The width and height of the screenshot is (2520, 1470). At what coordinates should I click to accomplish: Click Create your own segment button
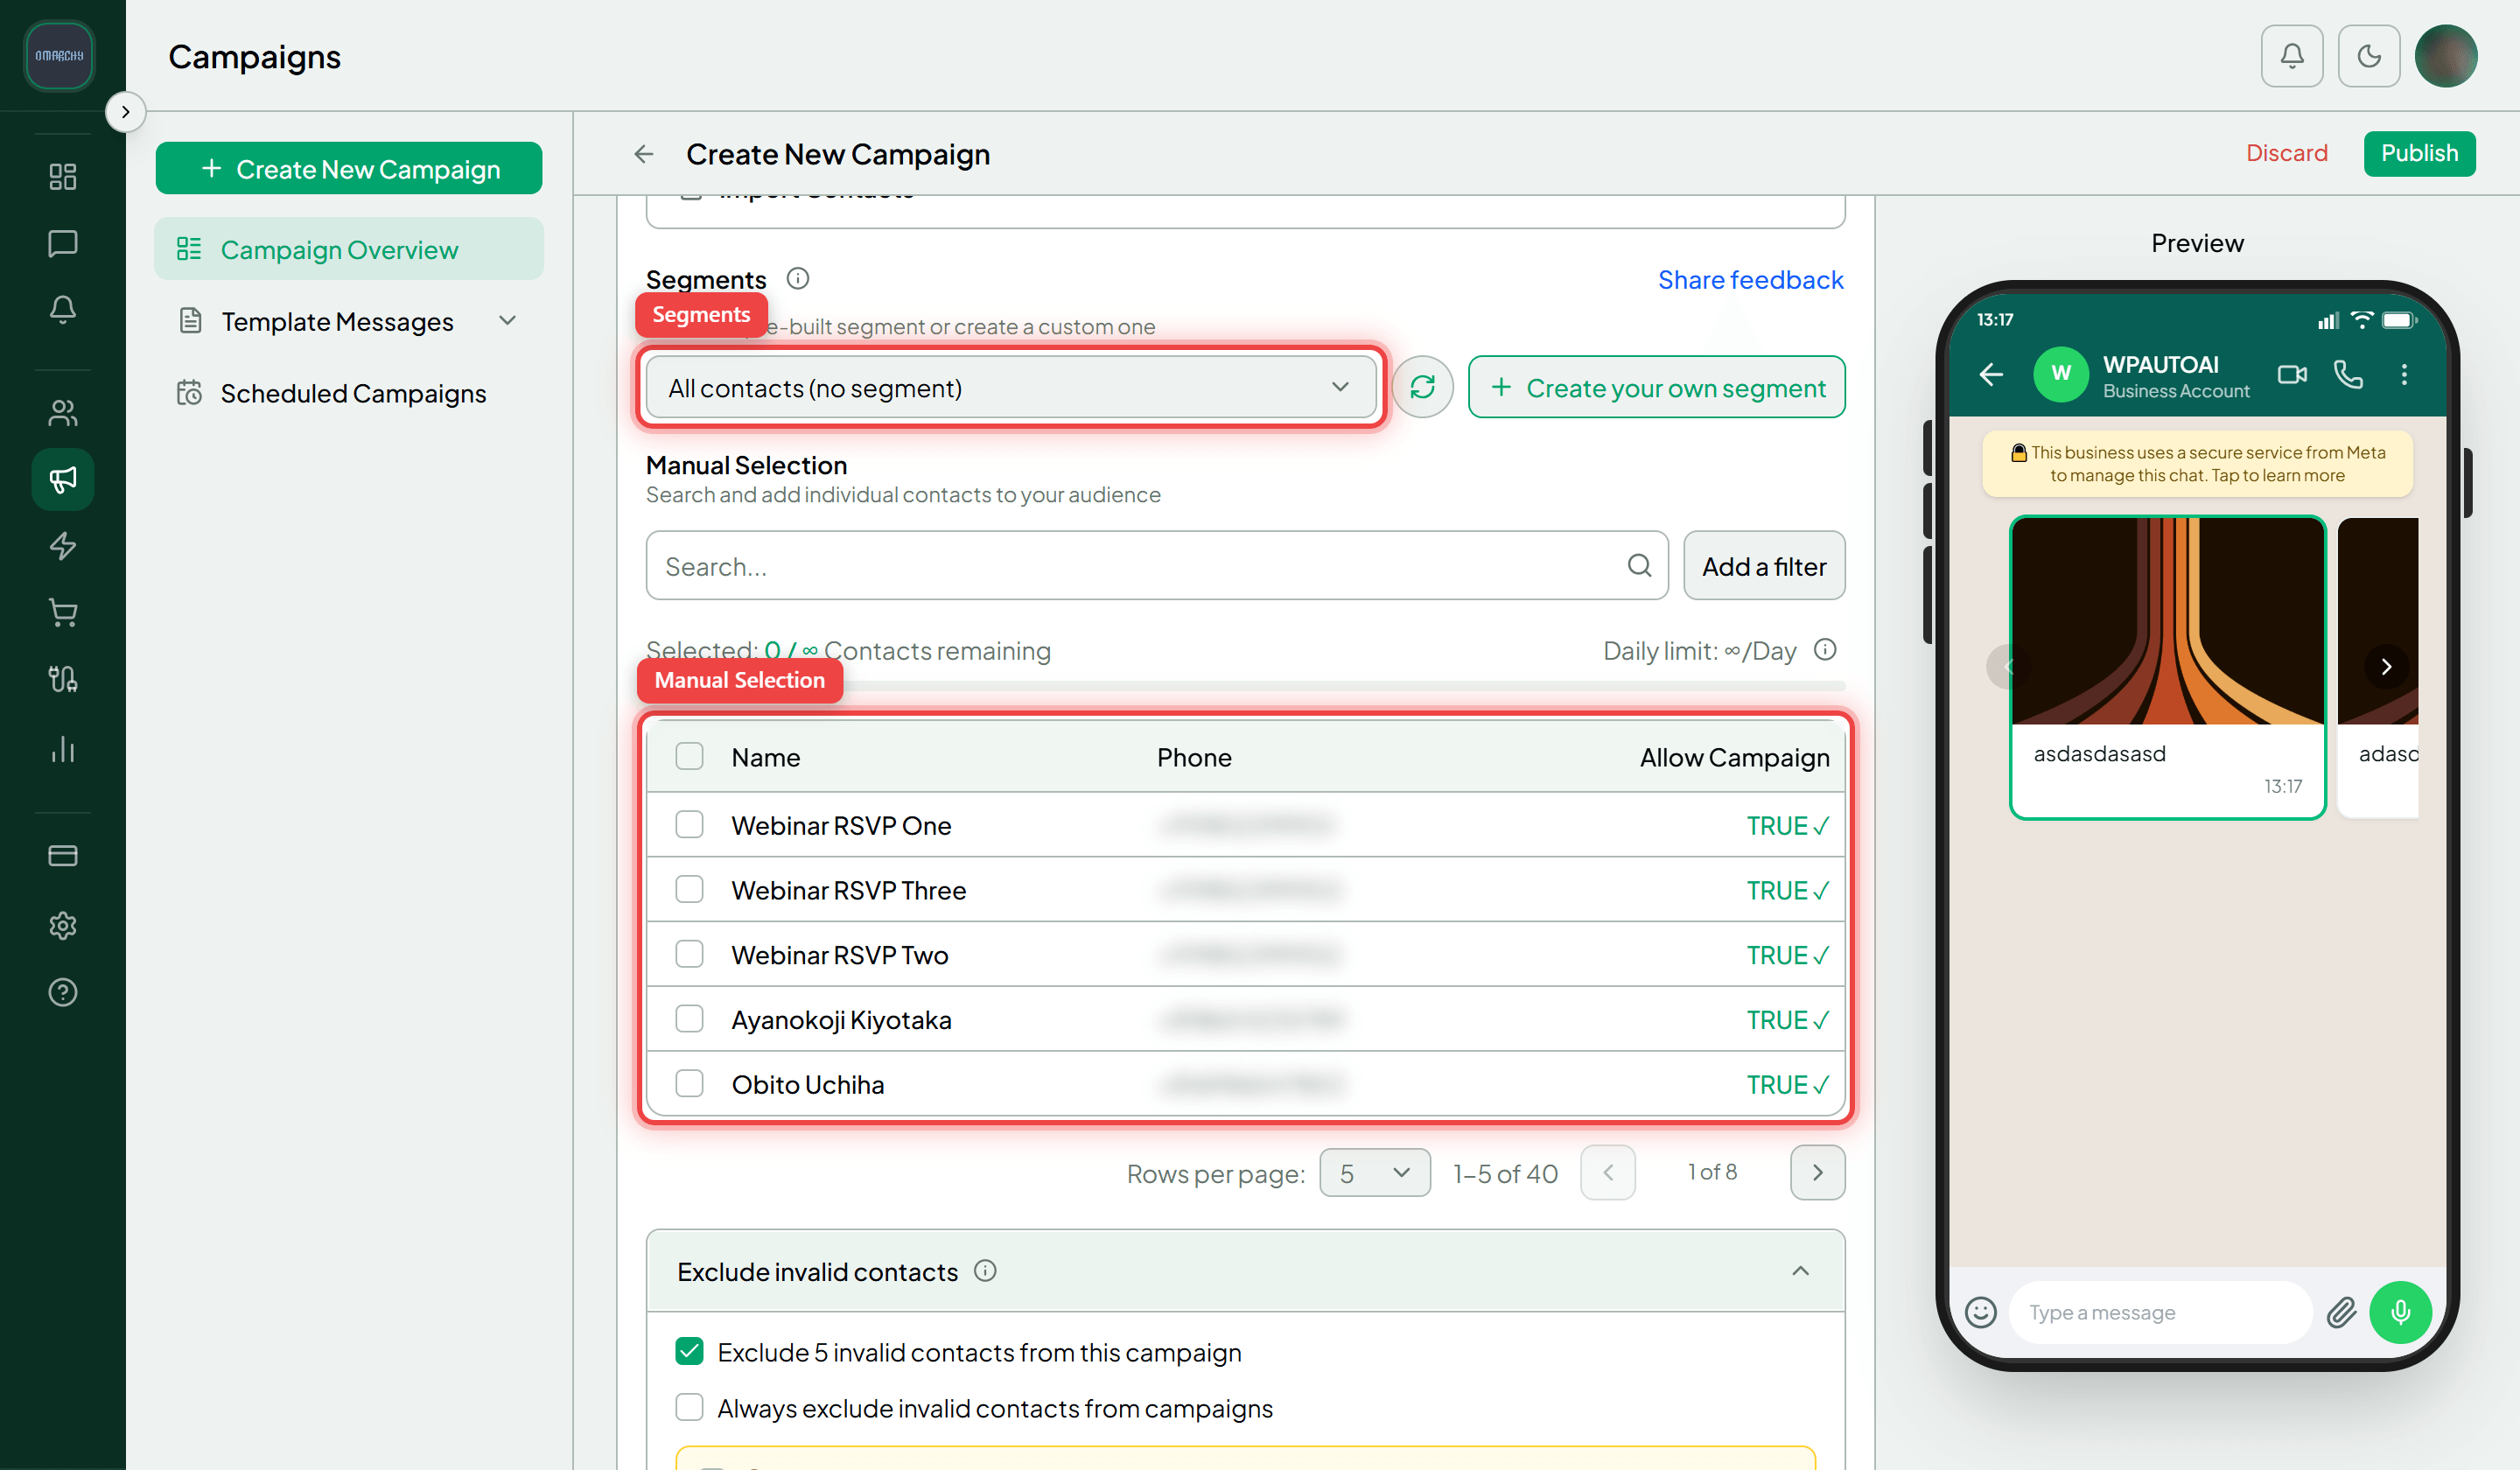click(1656, 387)
